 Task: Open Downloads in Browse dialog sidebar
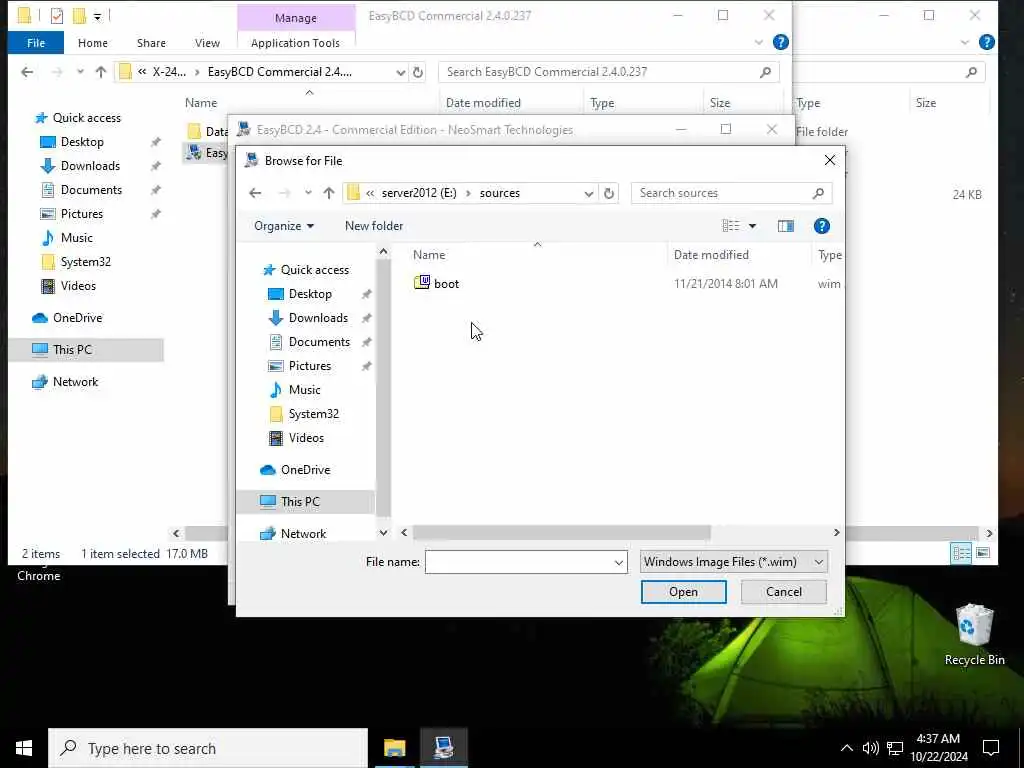[318, 318]
